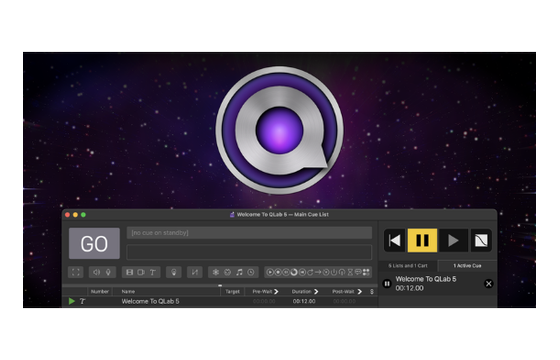
Task: Click the window title document icon
Action: click(x=232, y=215)
